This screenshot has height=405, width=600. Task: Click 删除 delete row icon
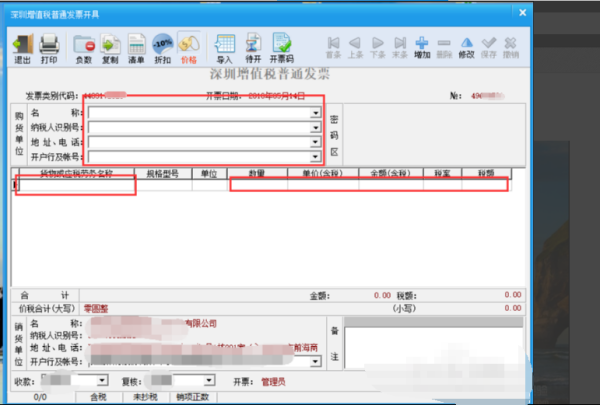(x=444, y=48)
